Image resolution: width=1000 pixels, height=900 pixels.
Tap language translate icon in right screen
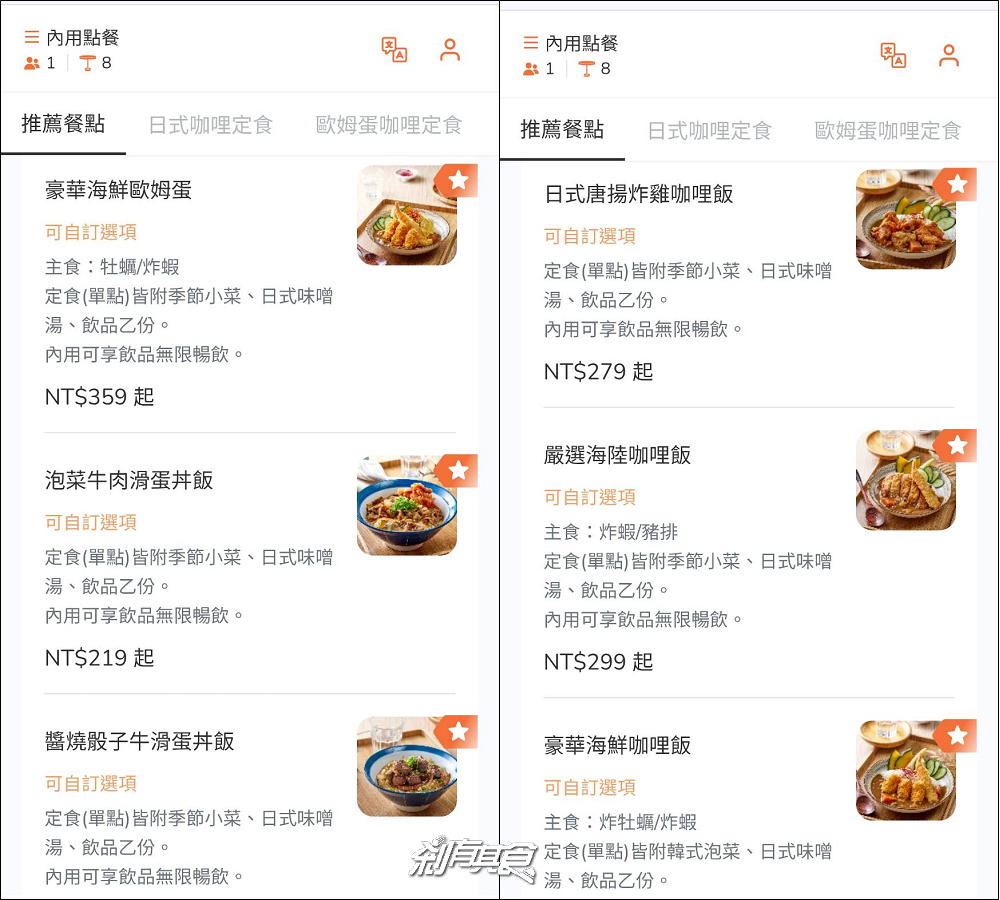[x=893, y=55]
